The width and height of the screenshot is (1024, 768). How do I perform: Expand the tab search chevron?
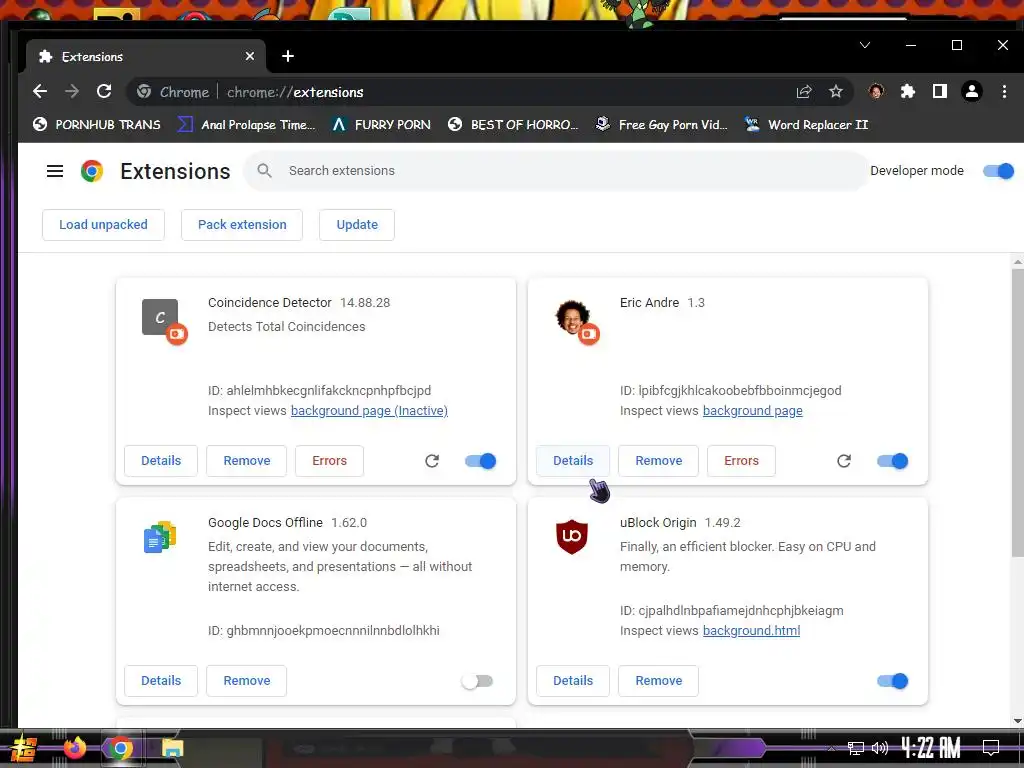click(865, 45)
